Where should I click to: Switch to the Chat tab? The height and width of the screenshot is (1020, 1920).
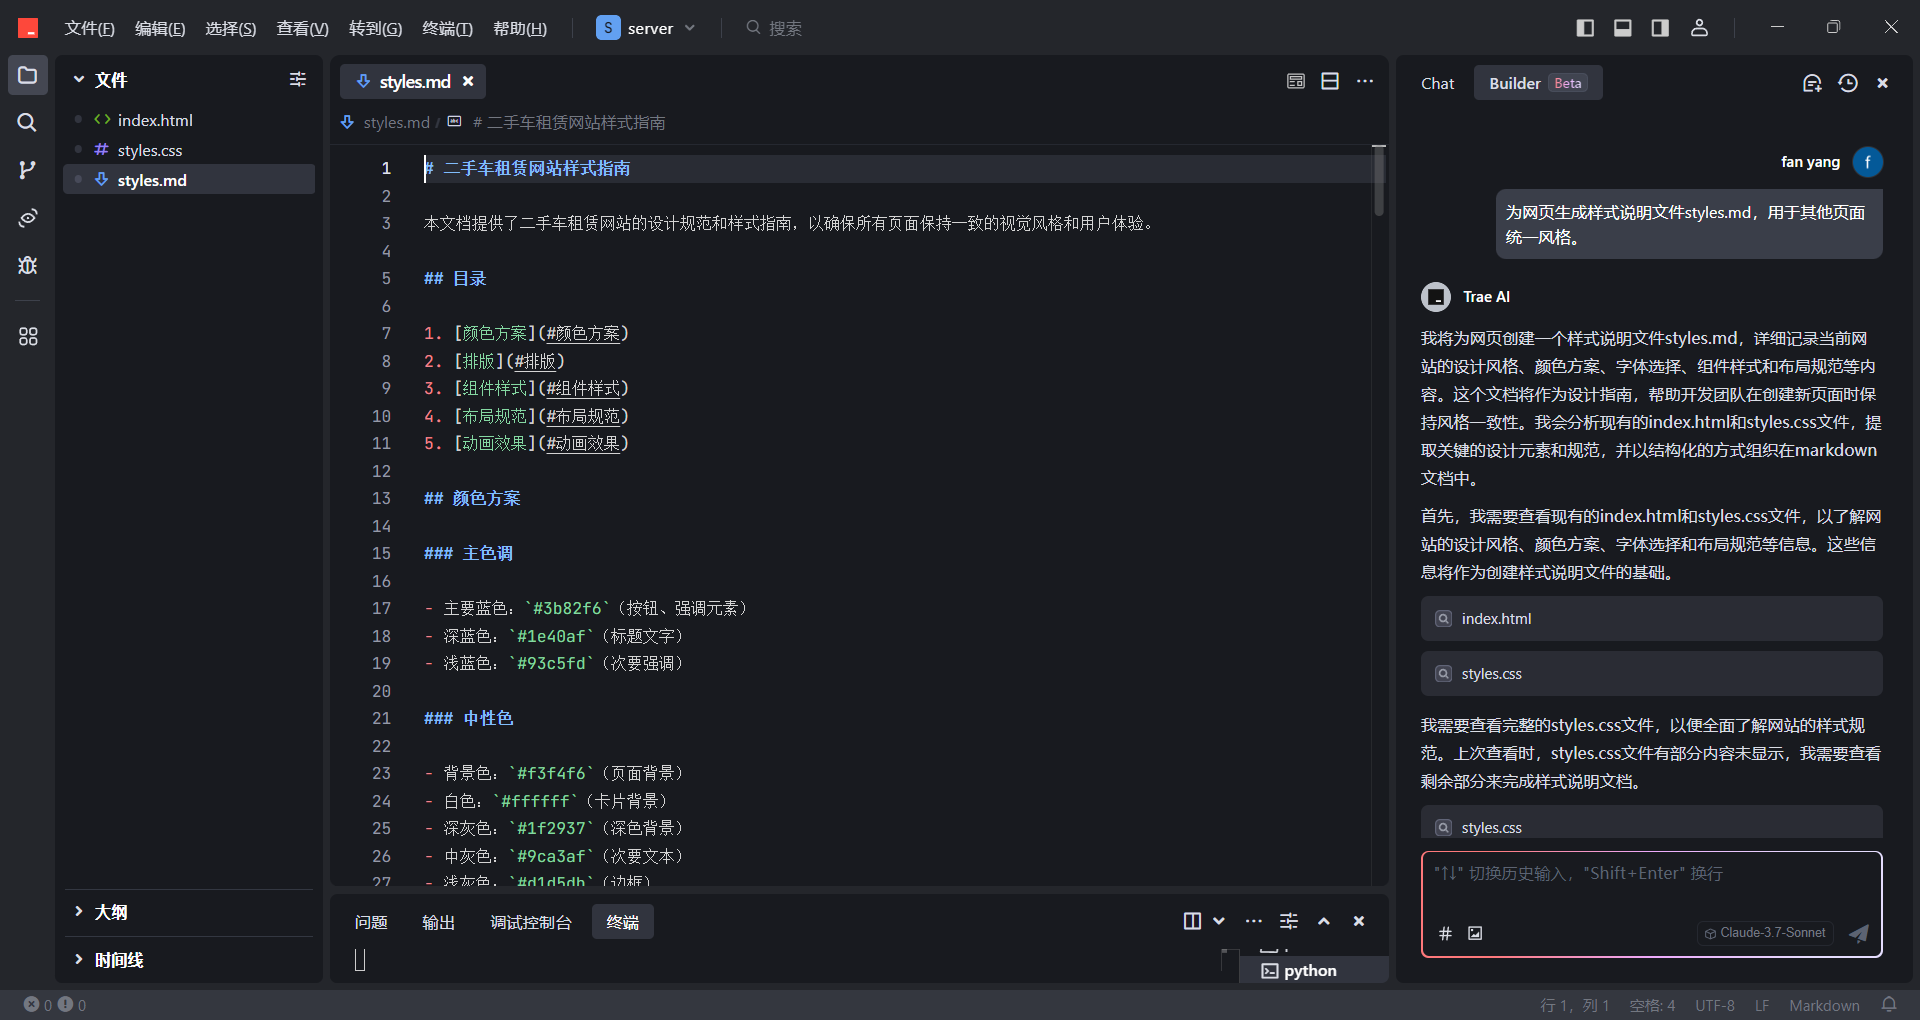pos(1437,83)
